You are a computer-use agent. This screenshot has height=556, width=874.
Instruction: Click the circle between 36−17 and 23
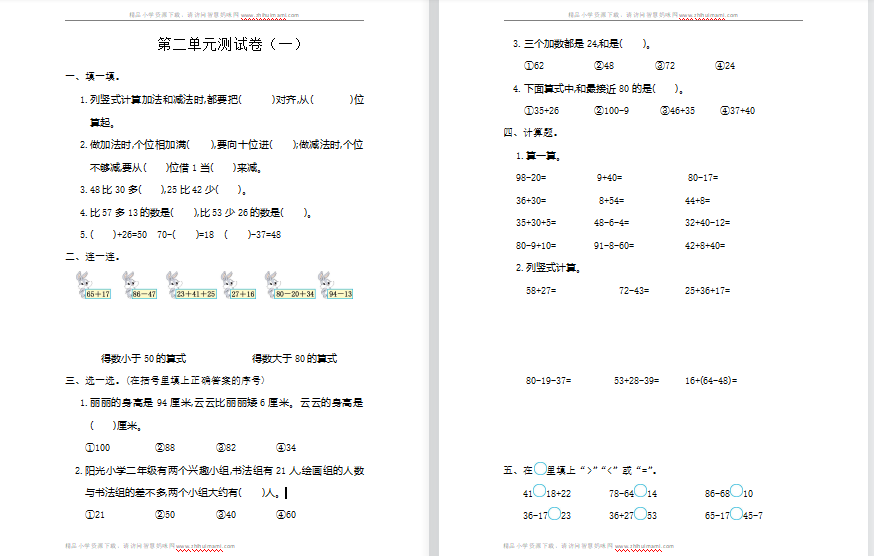[x=554, y=514]
